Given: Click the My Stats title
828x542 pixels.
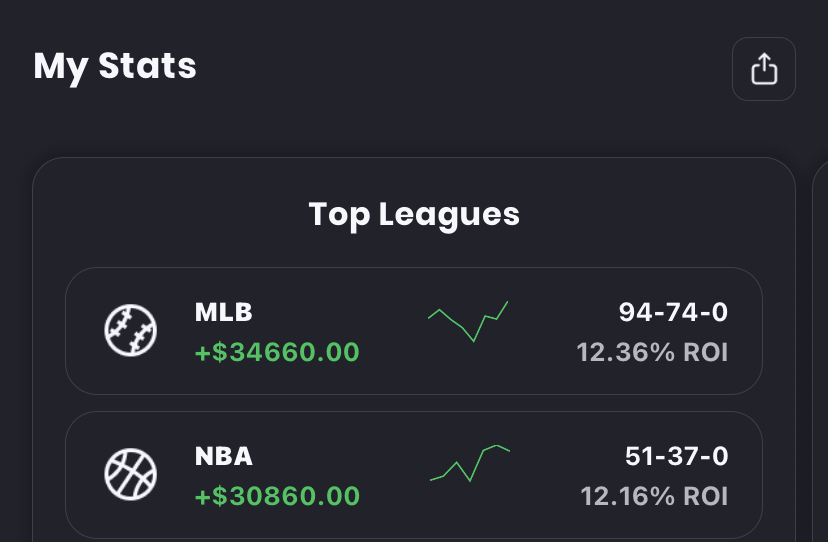Looking at the screenshot, I should coord(115,67).
